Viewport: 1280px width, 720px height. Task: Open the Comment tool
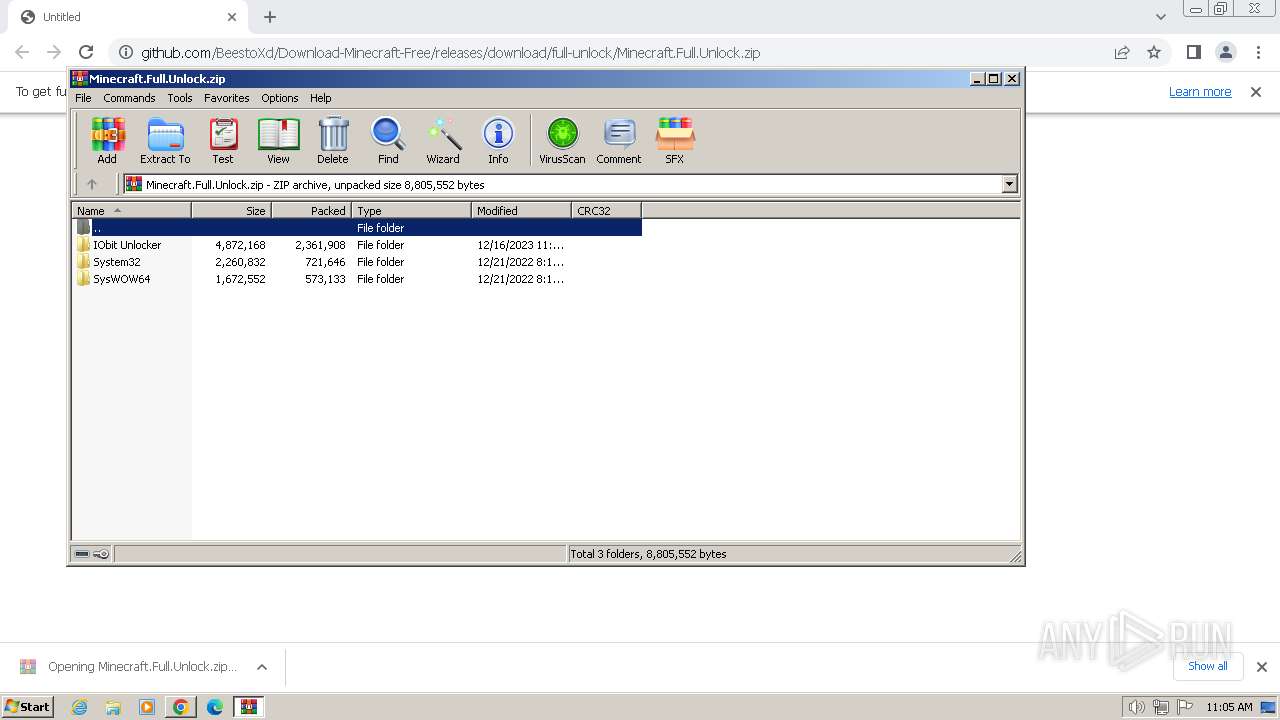[619, 141]
